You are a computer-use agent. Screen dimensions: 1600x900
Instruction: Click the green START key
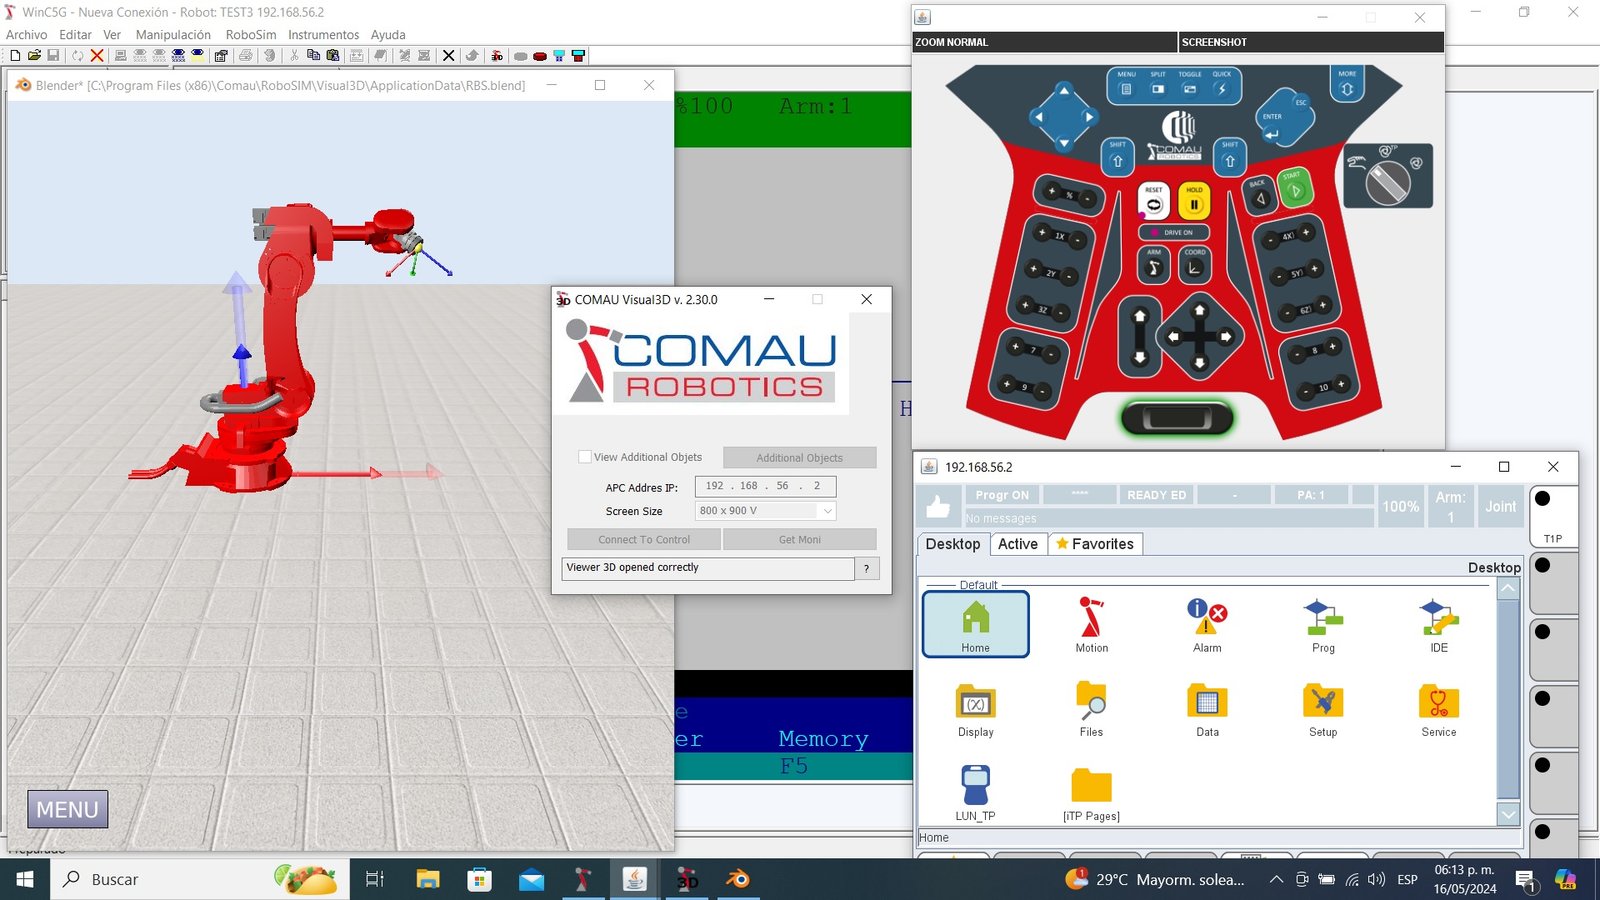click(x=1294, y=189)
